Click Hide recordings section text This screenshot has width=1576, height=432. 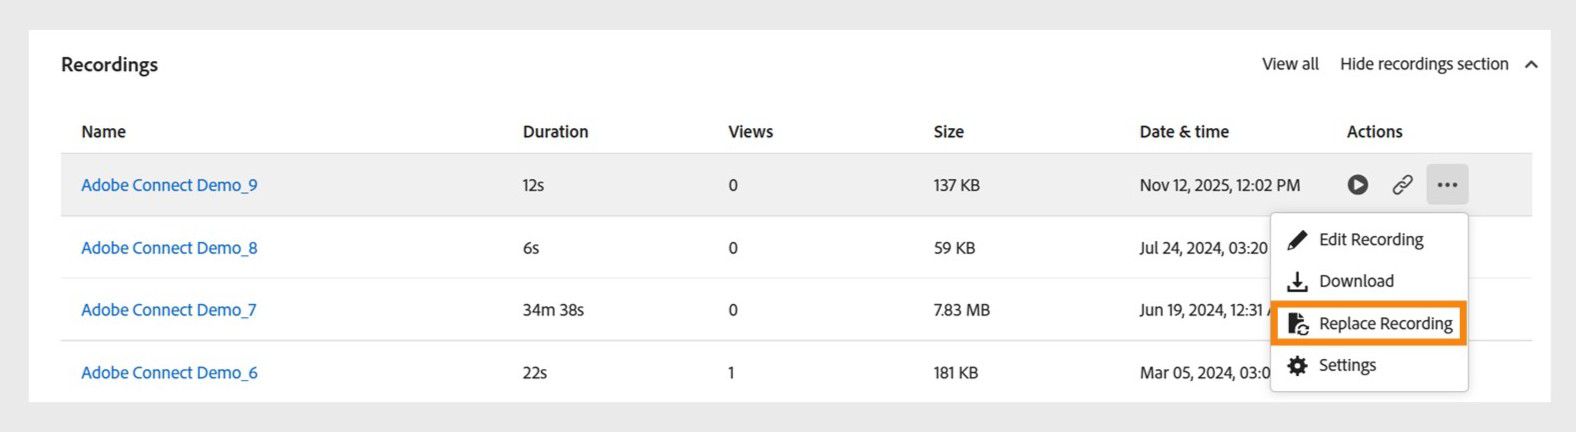coord(1424,64)
